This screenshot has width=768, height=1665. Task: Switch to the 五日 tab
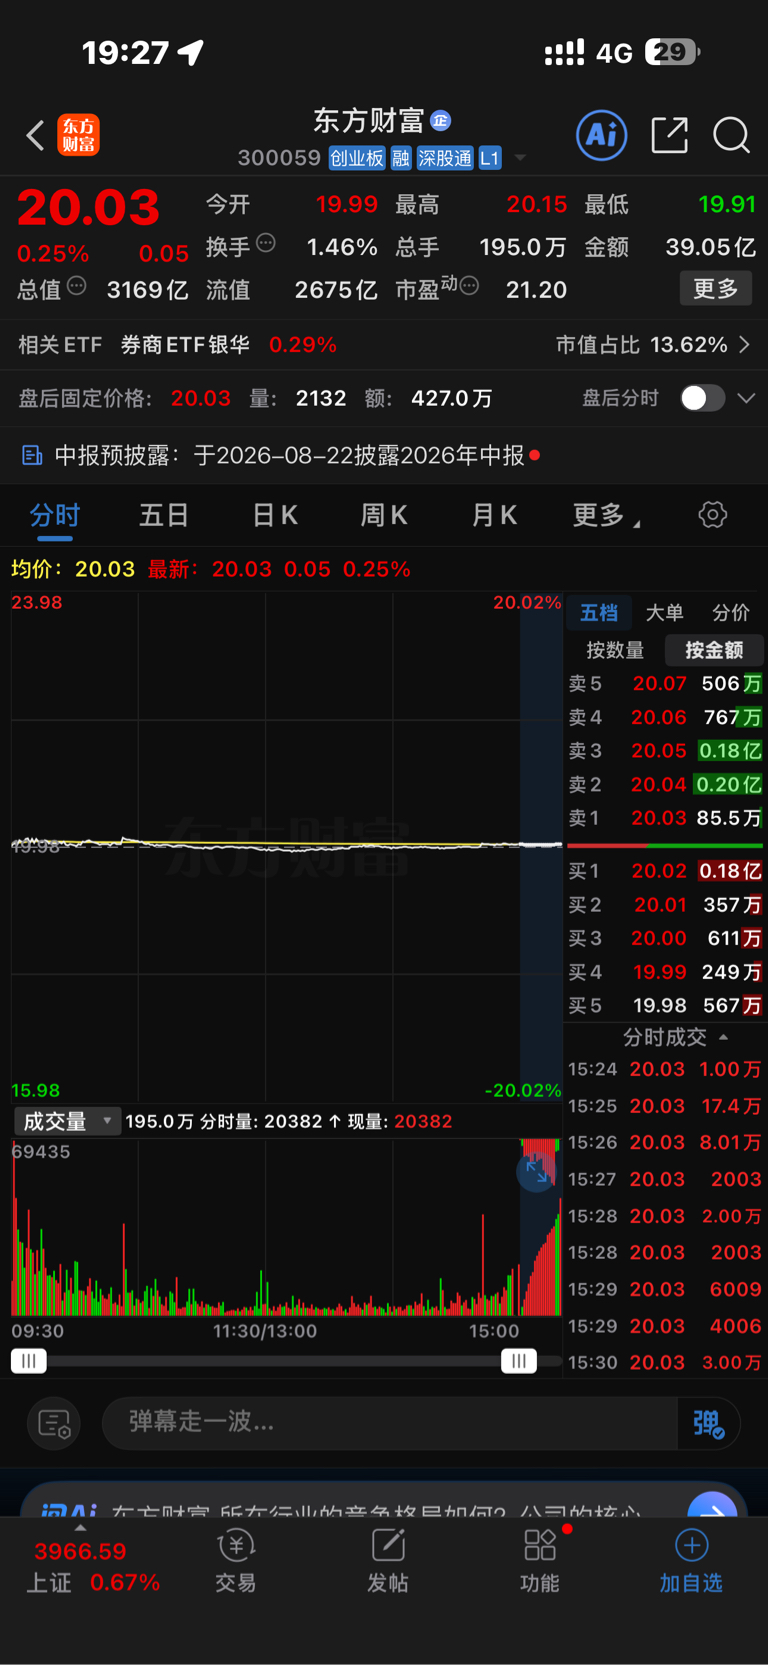164,515
